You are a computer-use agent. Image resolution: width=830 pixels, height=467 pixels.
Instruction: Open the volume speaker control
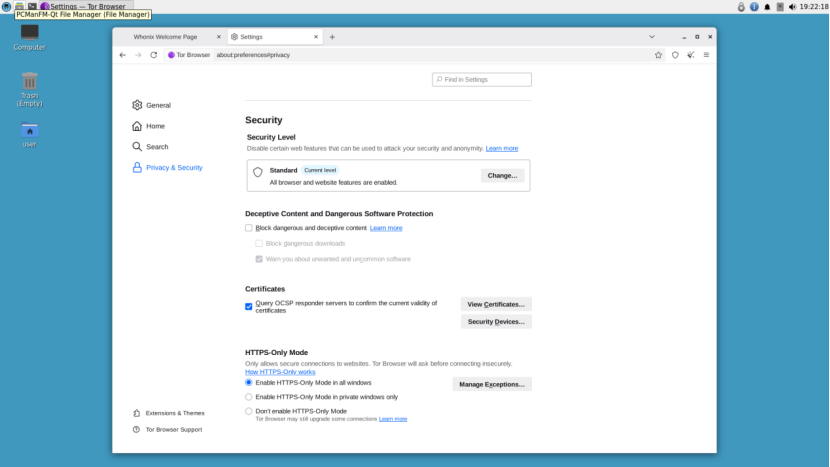(x=792, y=7)
